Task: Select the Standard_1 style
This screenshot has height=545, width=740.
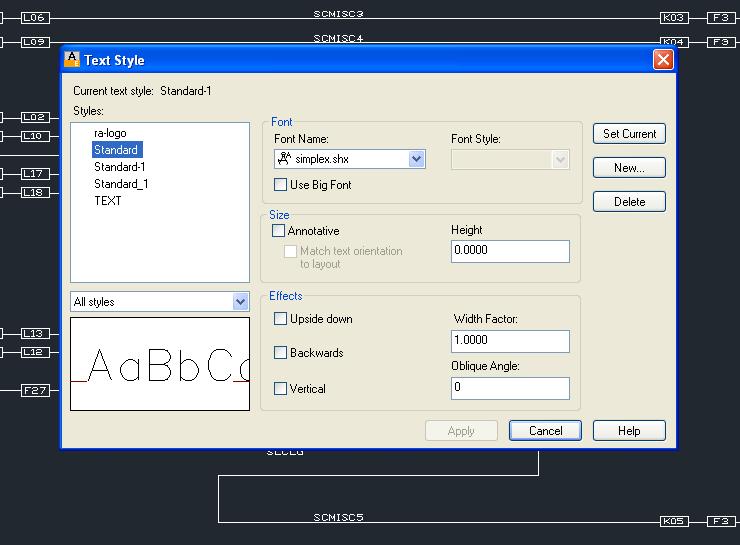Action: click(121, 184)
